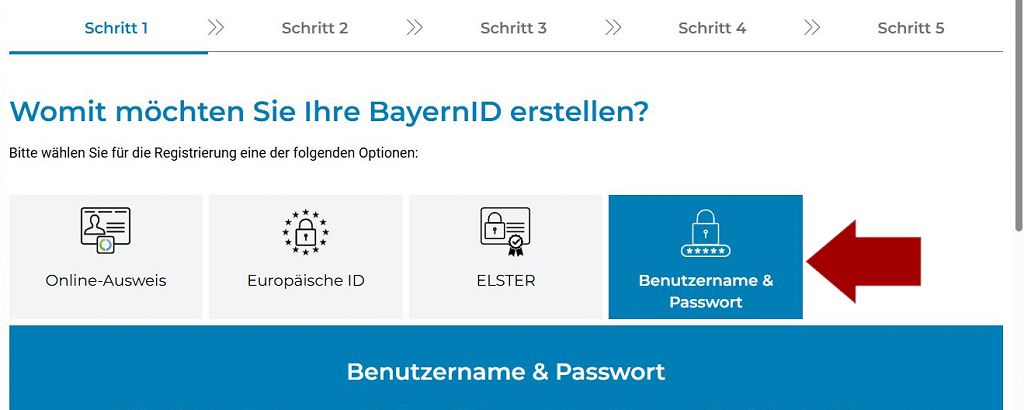Click the ELSTER certificate lock icon
The image size is (1024, 410).
click(x=505, y=232)
